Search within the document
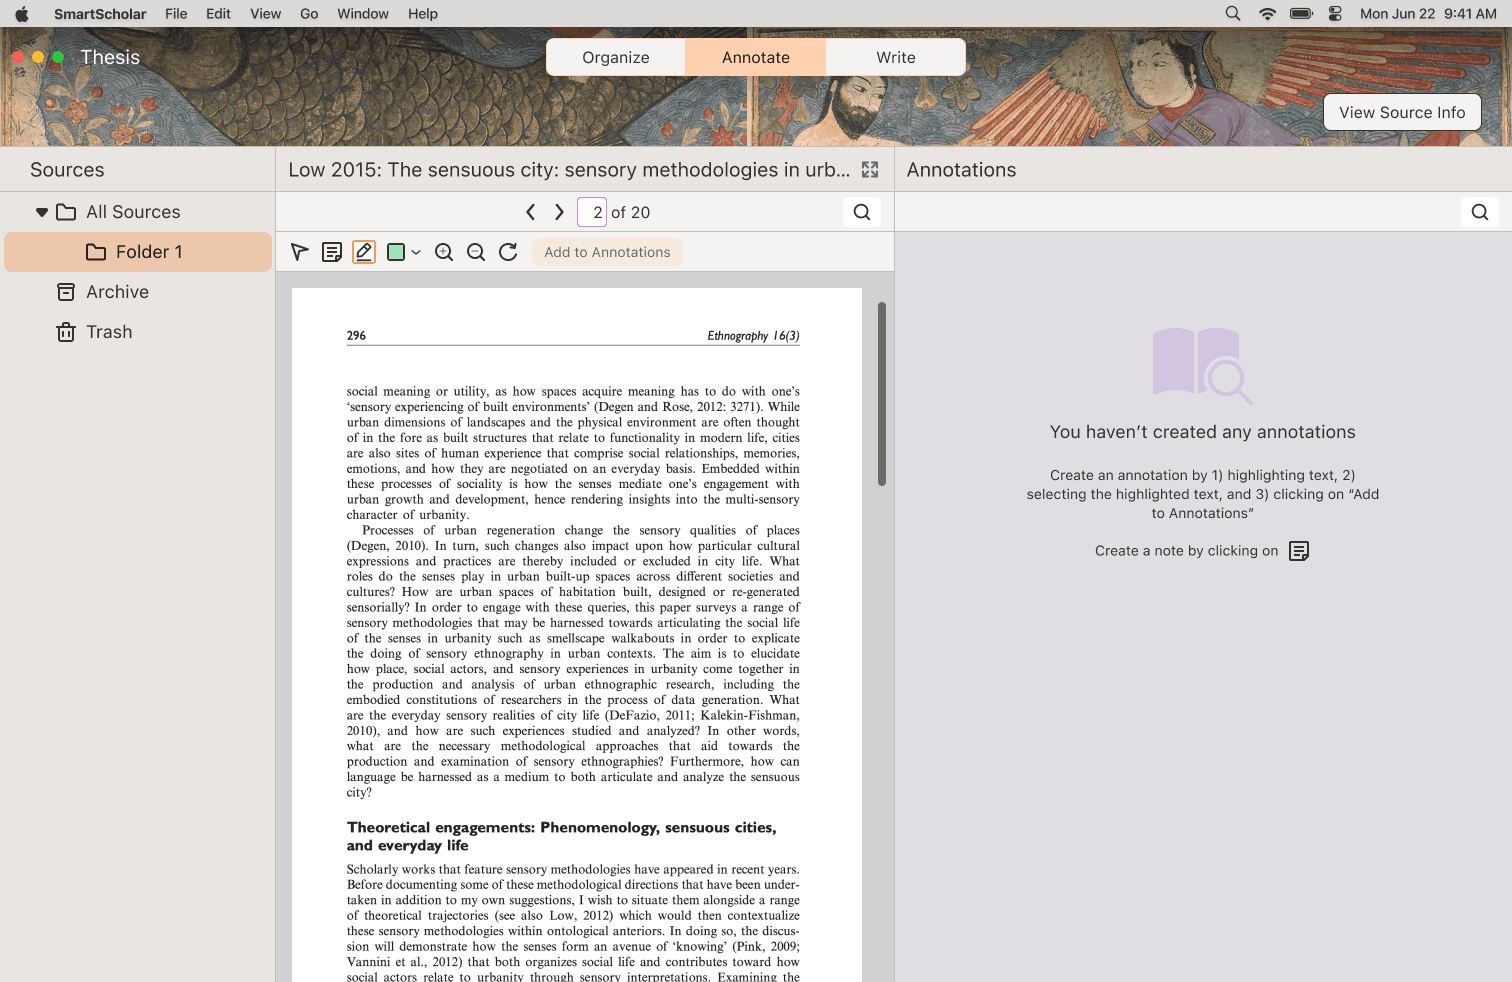This screenshot has width=1512, height=982. (862, 212)
